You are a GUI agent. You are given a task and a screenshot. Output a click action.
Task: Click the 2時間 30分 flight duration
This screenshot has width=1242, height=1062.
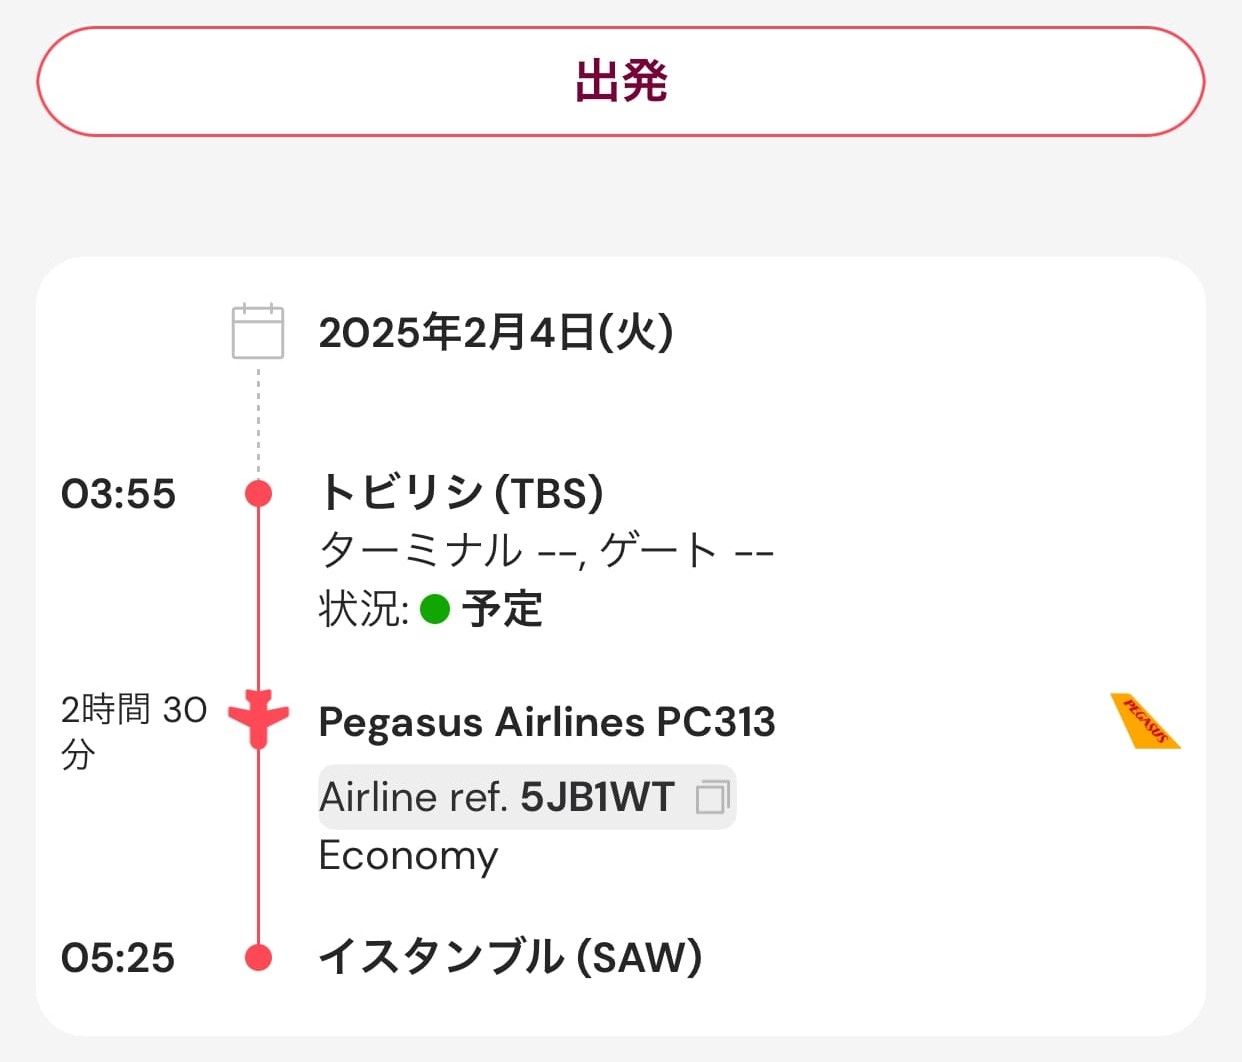[x=134, y=731]
